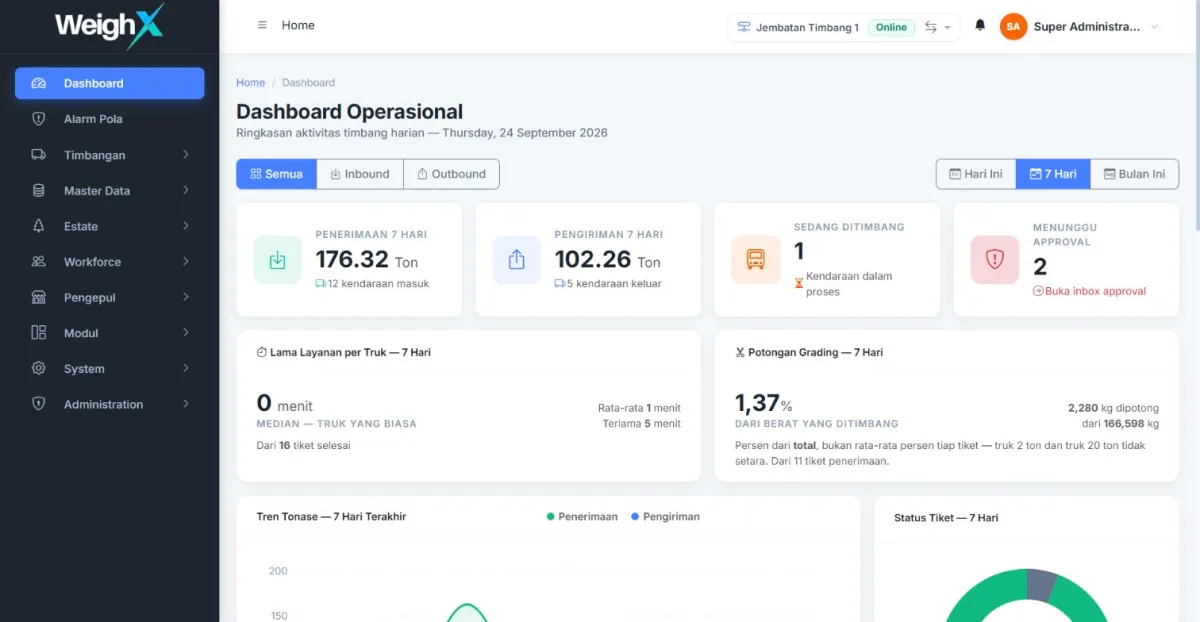This screenshot has height=622, width=1200.
Task: Click the Estate tree icon
Action: [x=39, y=226]
